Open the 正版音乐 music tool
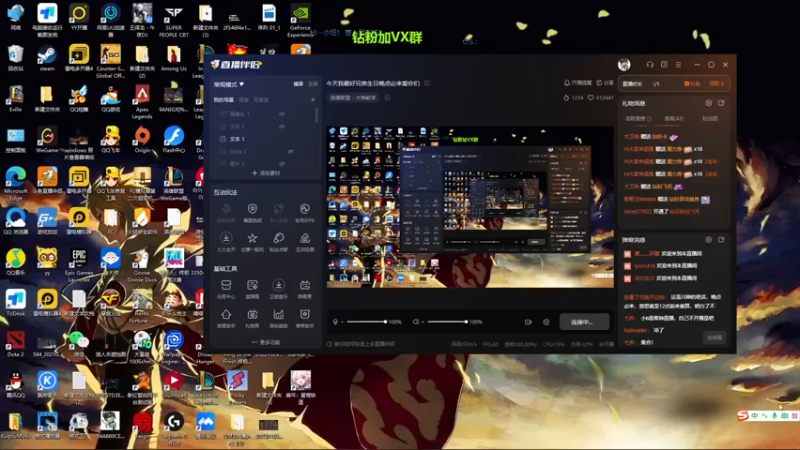Viewport: 800px width, 450px height. click(279, 289)
